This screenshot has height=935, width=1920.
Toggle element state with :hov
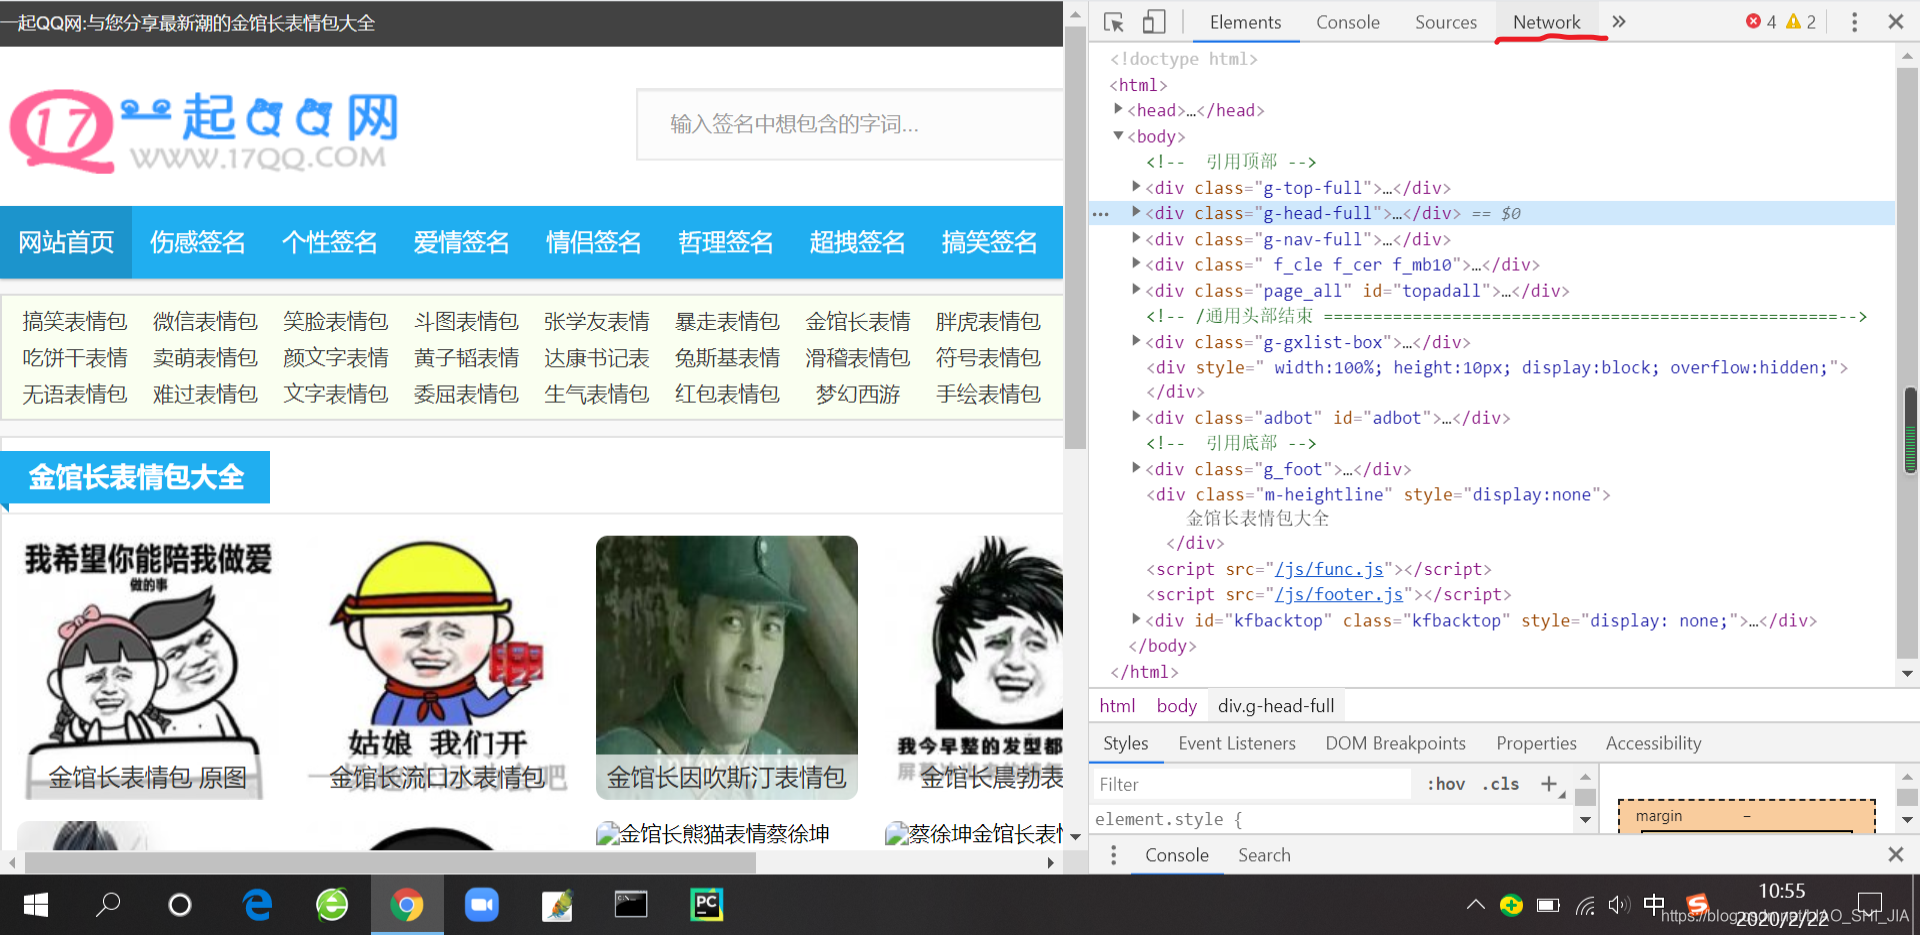pyautogui.click(x=1444, y=784)
